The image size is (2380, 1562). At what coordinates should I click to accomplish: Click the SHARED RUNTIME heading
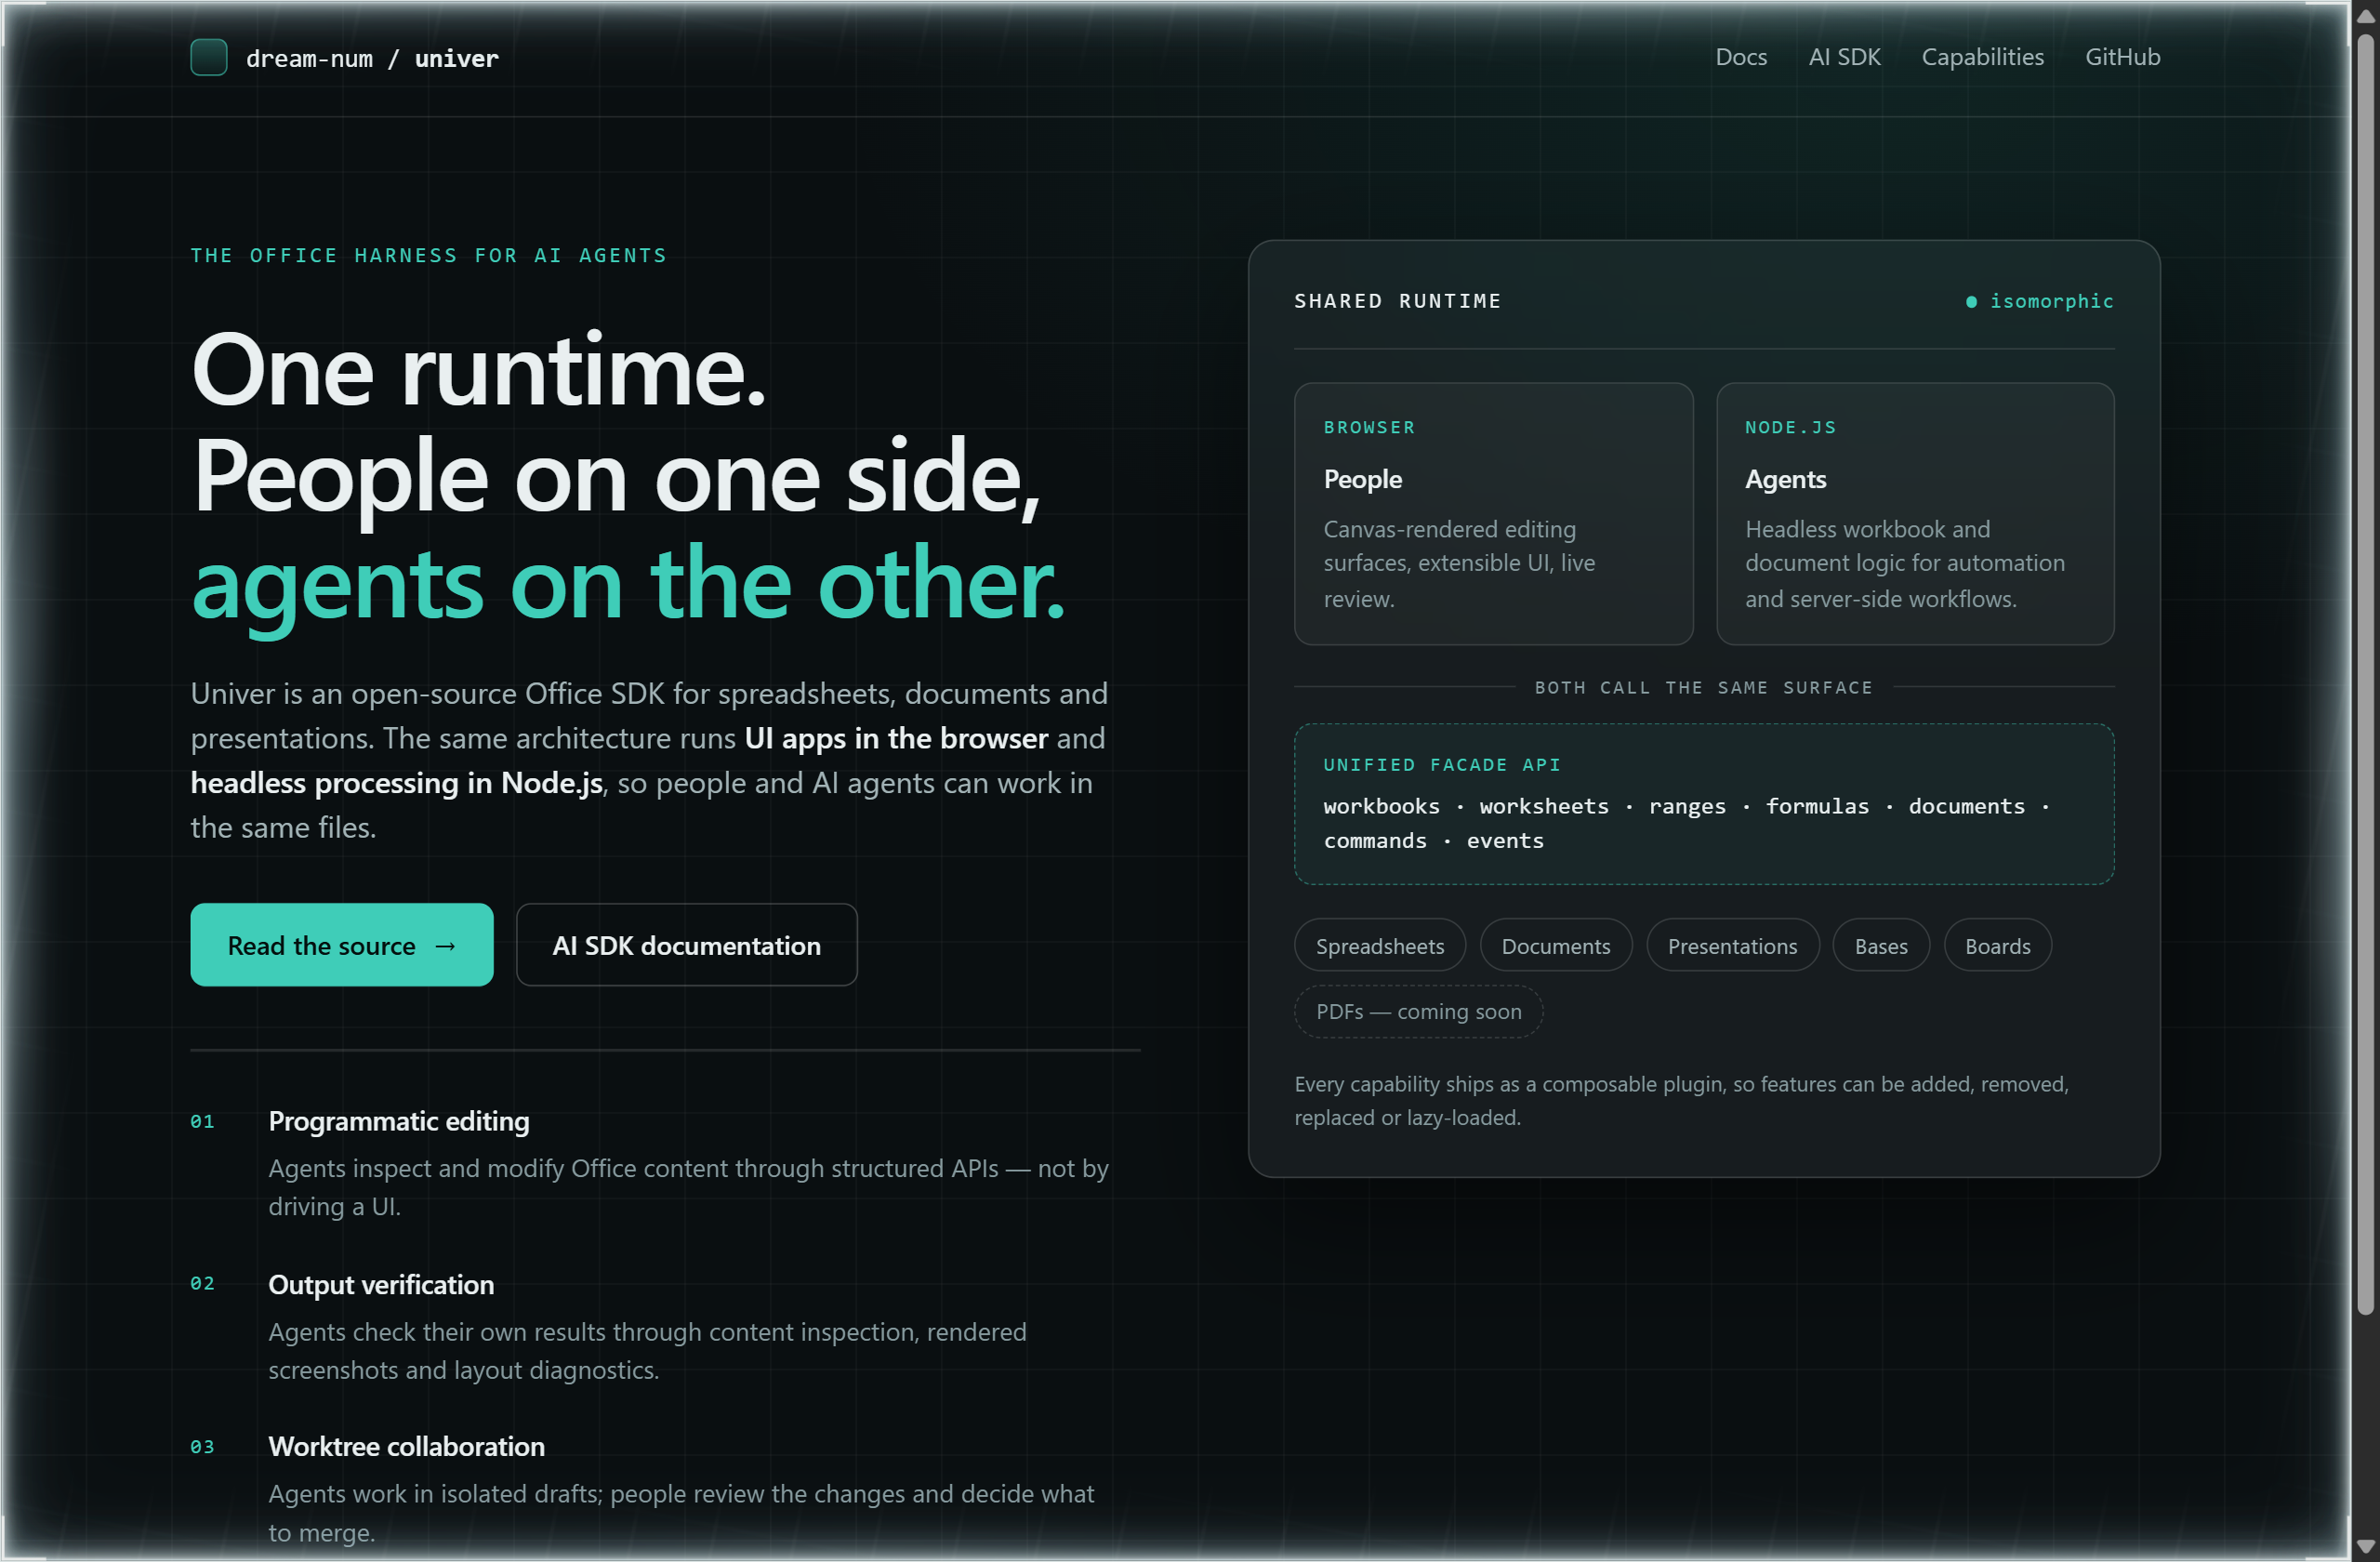click(1398, 301)
